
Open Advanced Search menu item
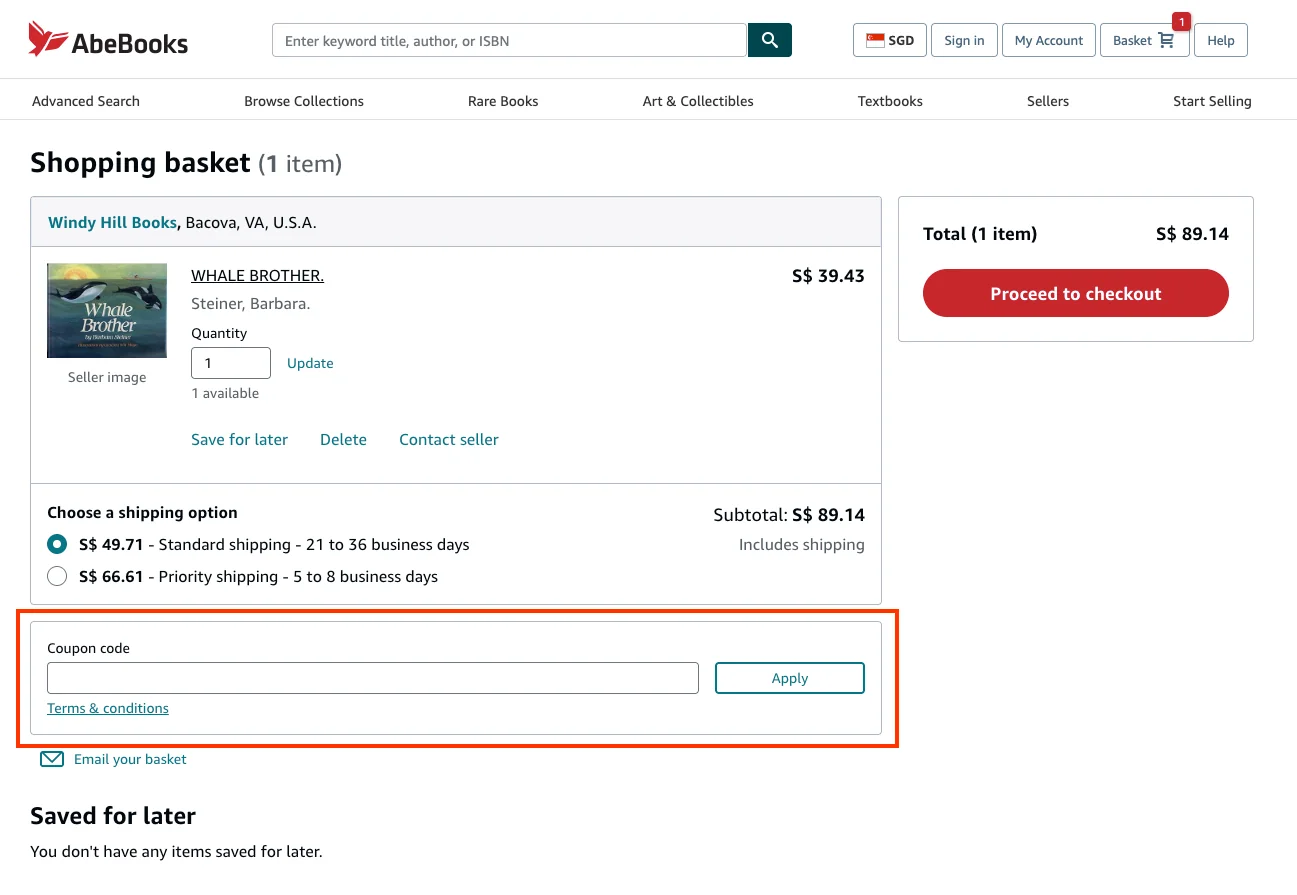point(86,101)
